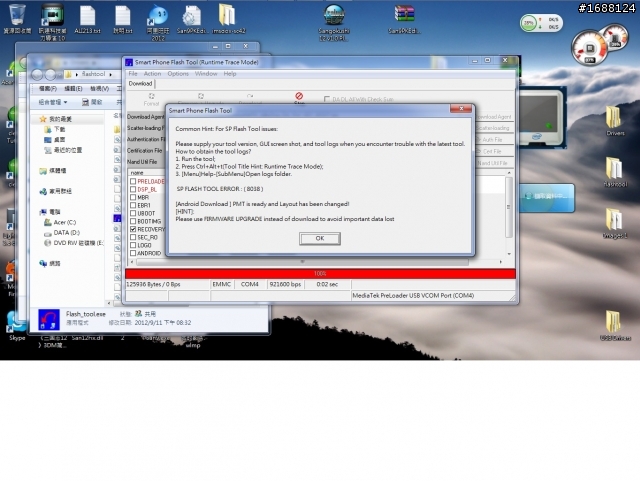The height and width of the screenshot is (481, 640).
Task: Open the 檔案(F) menu in Explorer
Action: coord(48,89)
